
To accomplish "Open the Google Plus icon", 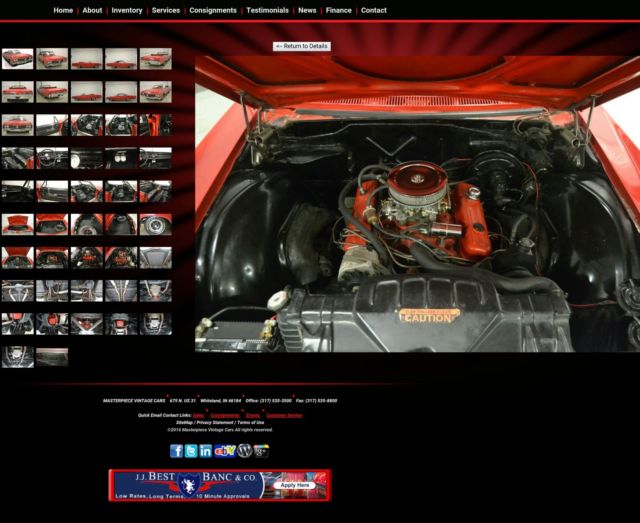I will pyautogui.click(x=261, y=451).
